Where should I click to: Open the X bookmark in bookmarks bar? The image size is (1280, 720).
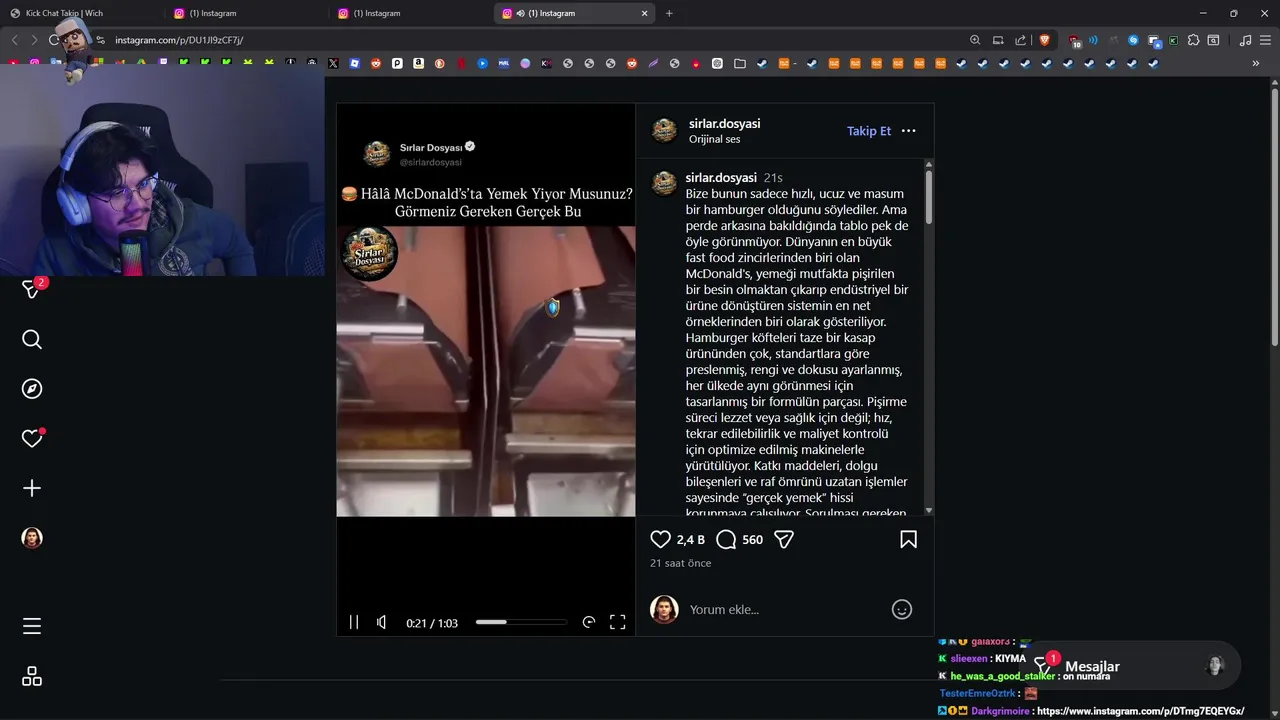[x=333, y=63]
